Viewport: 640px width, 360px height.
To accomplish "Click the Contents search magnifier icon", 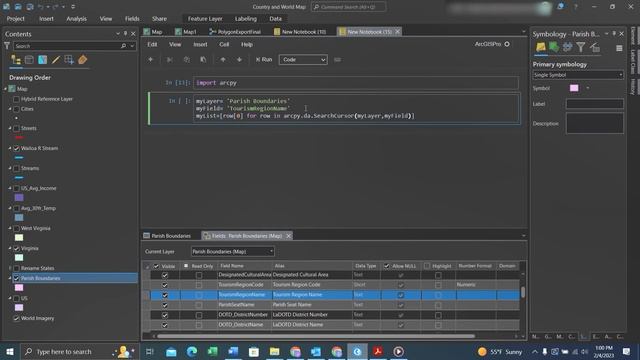I will (x=124, y=46).
